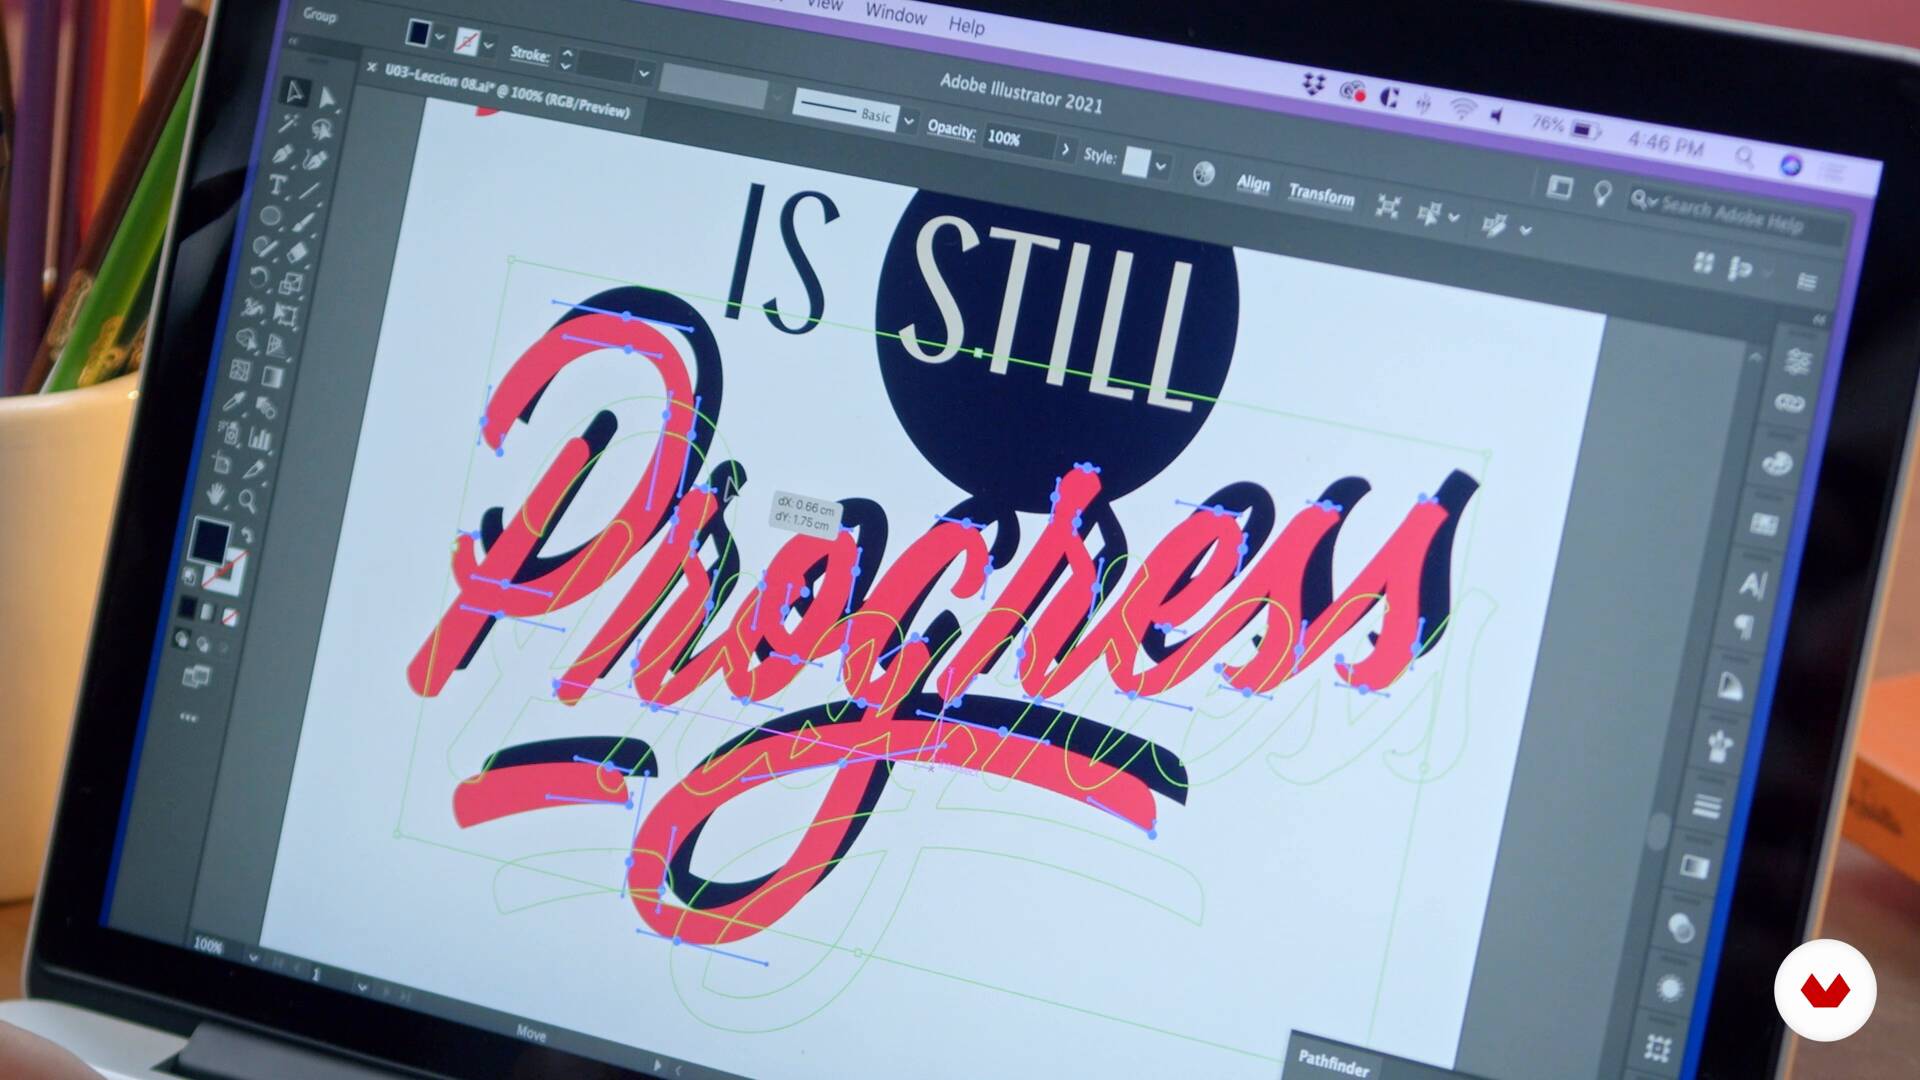Click the Style swatch in control bar
Image resolution: width=1920 pixels, height=1080 pixels.
1136,162
